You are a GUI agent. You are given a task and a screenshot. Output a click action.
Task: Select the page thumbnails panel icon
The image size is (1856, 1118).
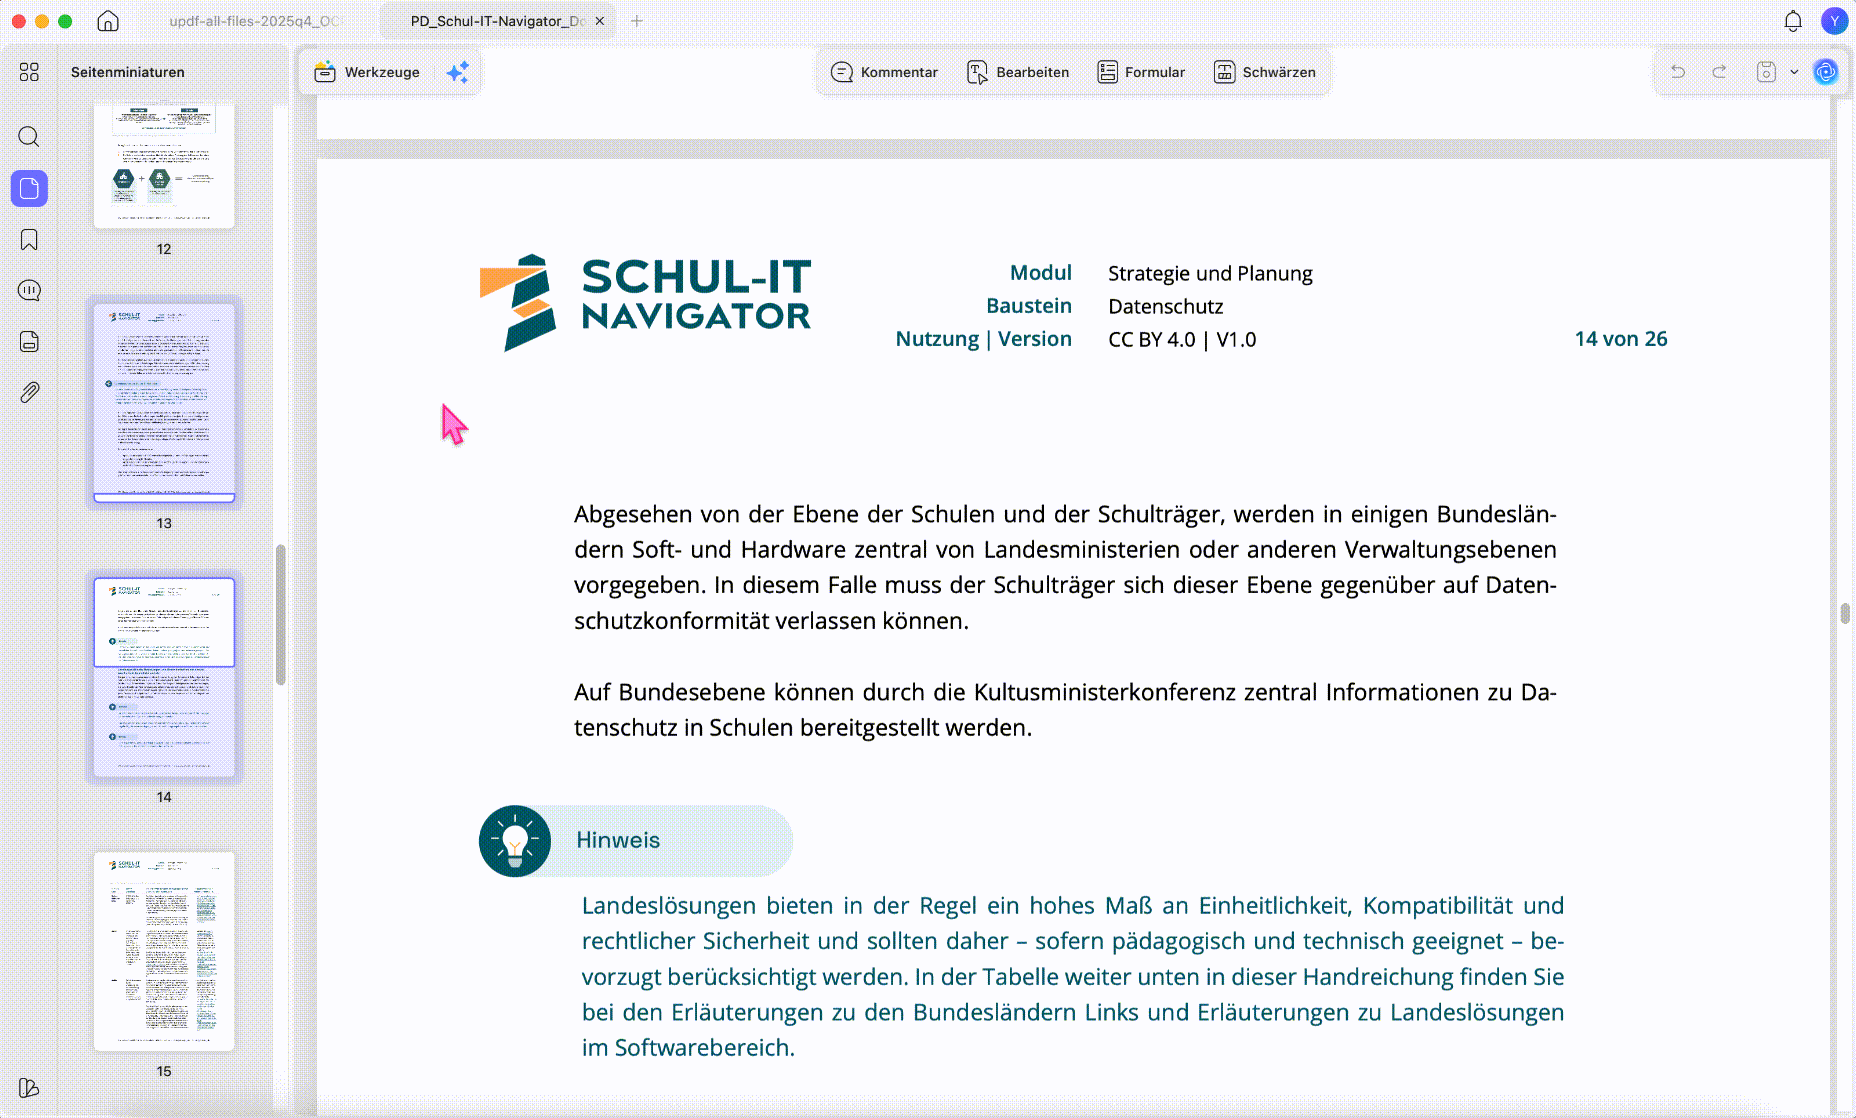[x=29, y=188]
